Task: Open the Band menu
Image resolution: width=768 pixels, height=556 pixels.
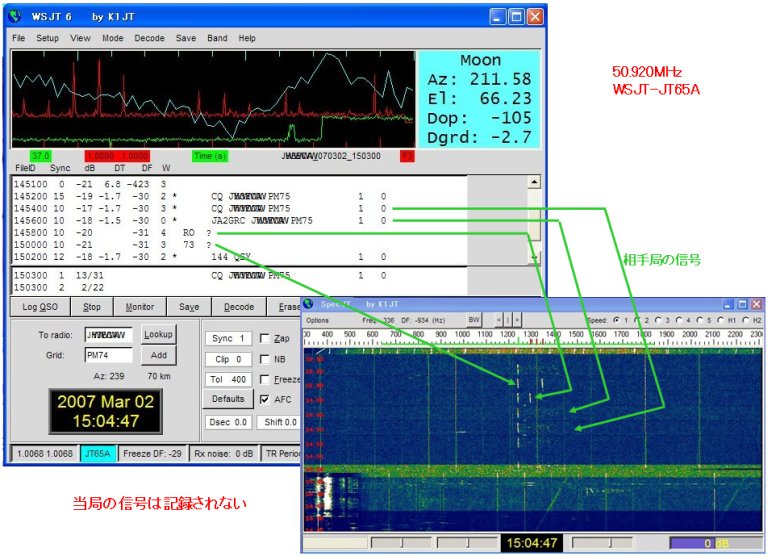Action: coord(217,38)
